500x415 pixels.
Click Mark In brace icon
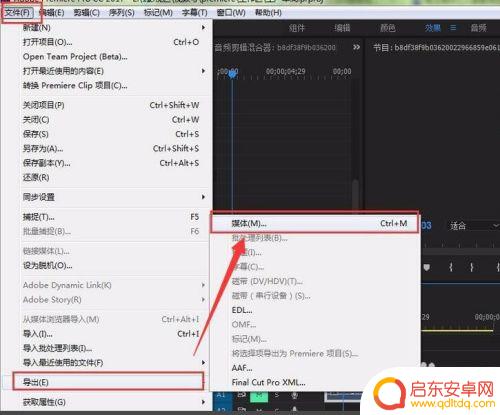[x=451, y=267]
